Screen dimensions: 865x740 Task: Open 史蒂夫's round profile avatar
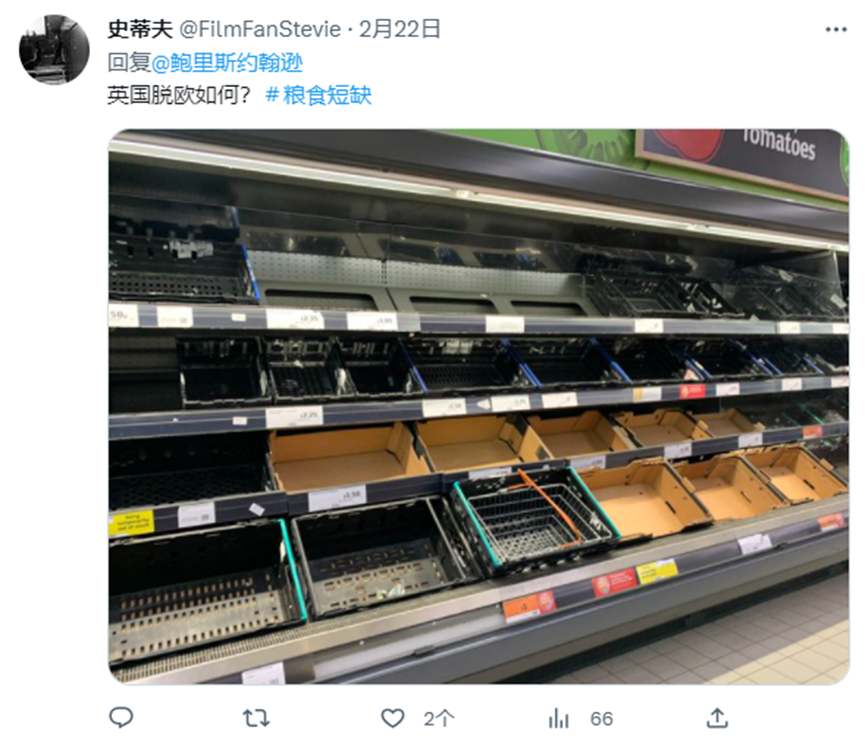(x=54, y=50)
